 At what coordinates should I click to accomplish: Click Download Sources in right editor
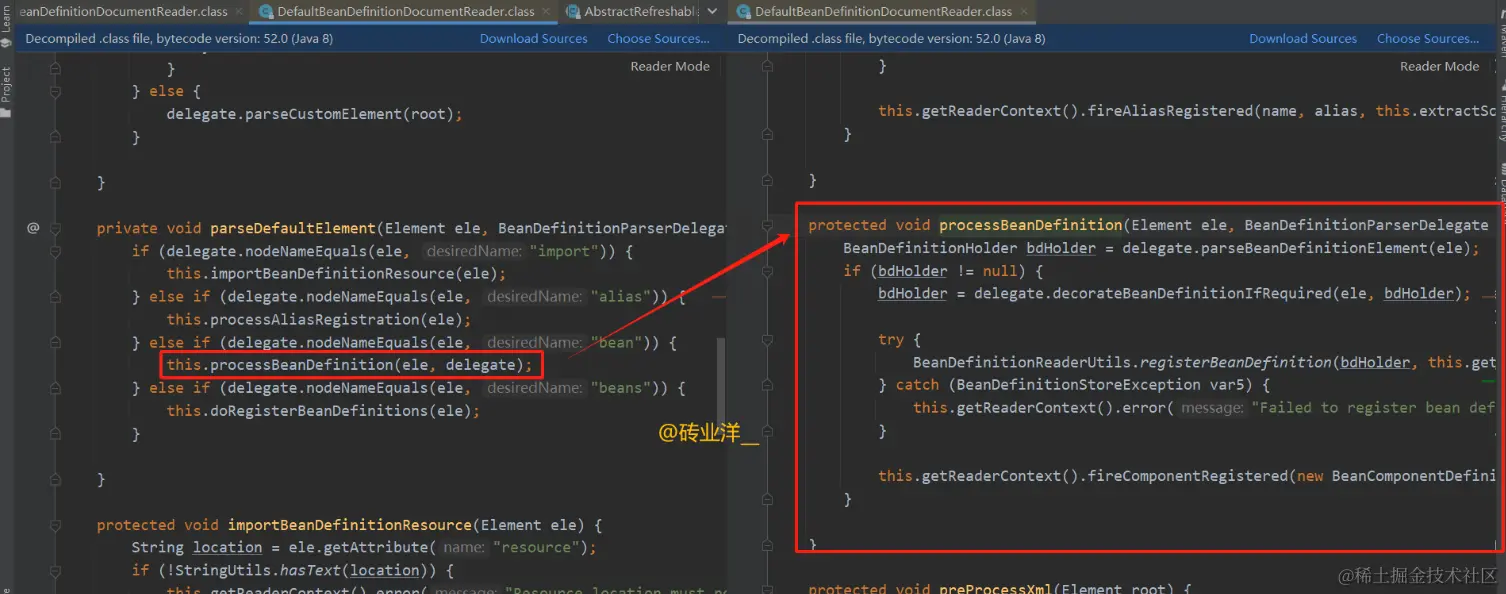click(x=1303, y=39)
